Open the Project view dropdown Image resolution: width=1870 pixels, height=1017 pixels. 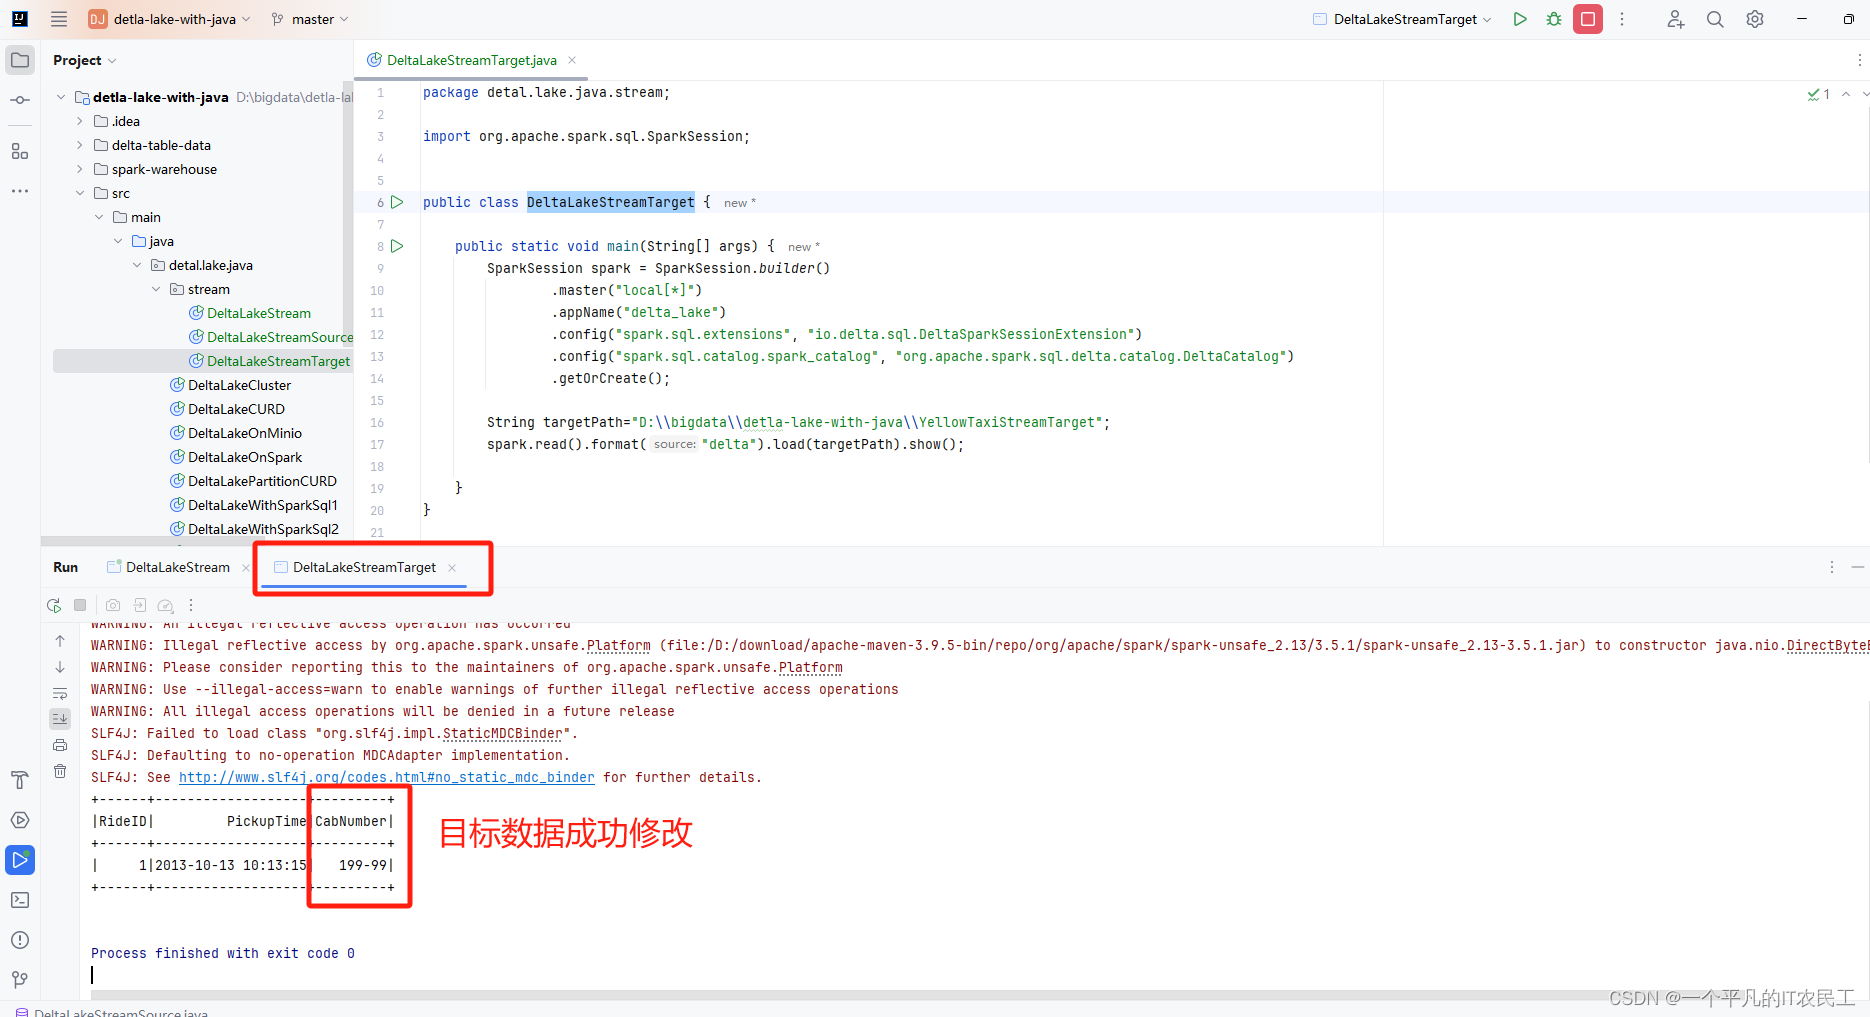point(85,60)
